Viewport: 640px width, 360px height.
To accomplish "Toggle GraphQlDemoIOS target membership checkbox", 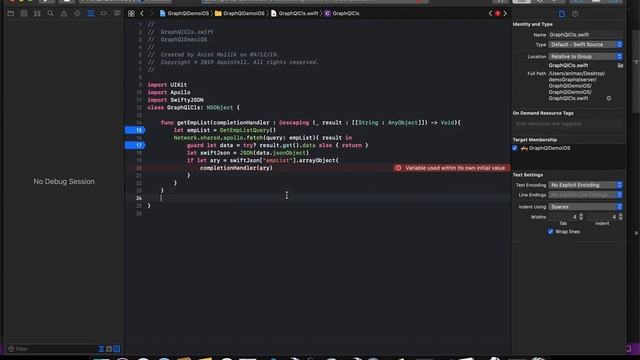I will click(x=515, y=148).
